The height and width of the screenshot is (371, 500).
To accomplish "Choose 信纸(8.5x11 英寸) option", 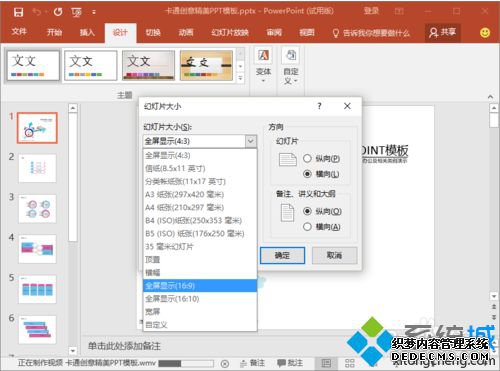I will [200, 168].
